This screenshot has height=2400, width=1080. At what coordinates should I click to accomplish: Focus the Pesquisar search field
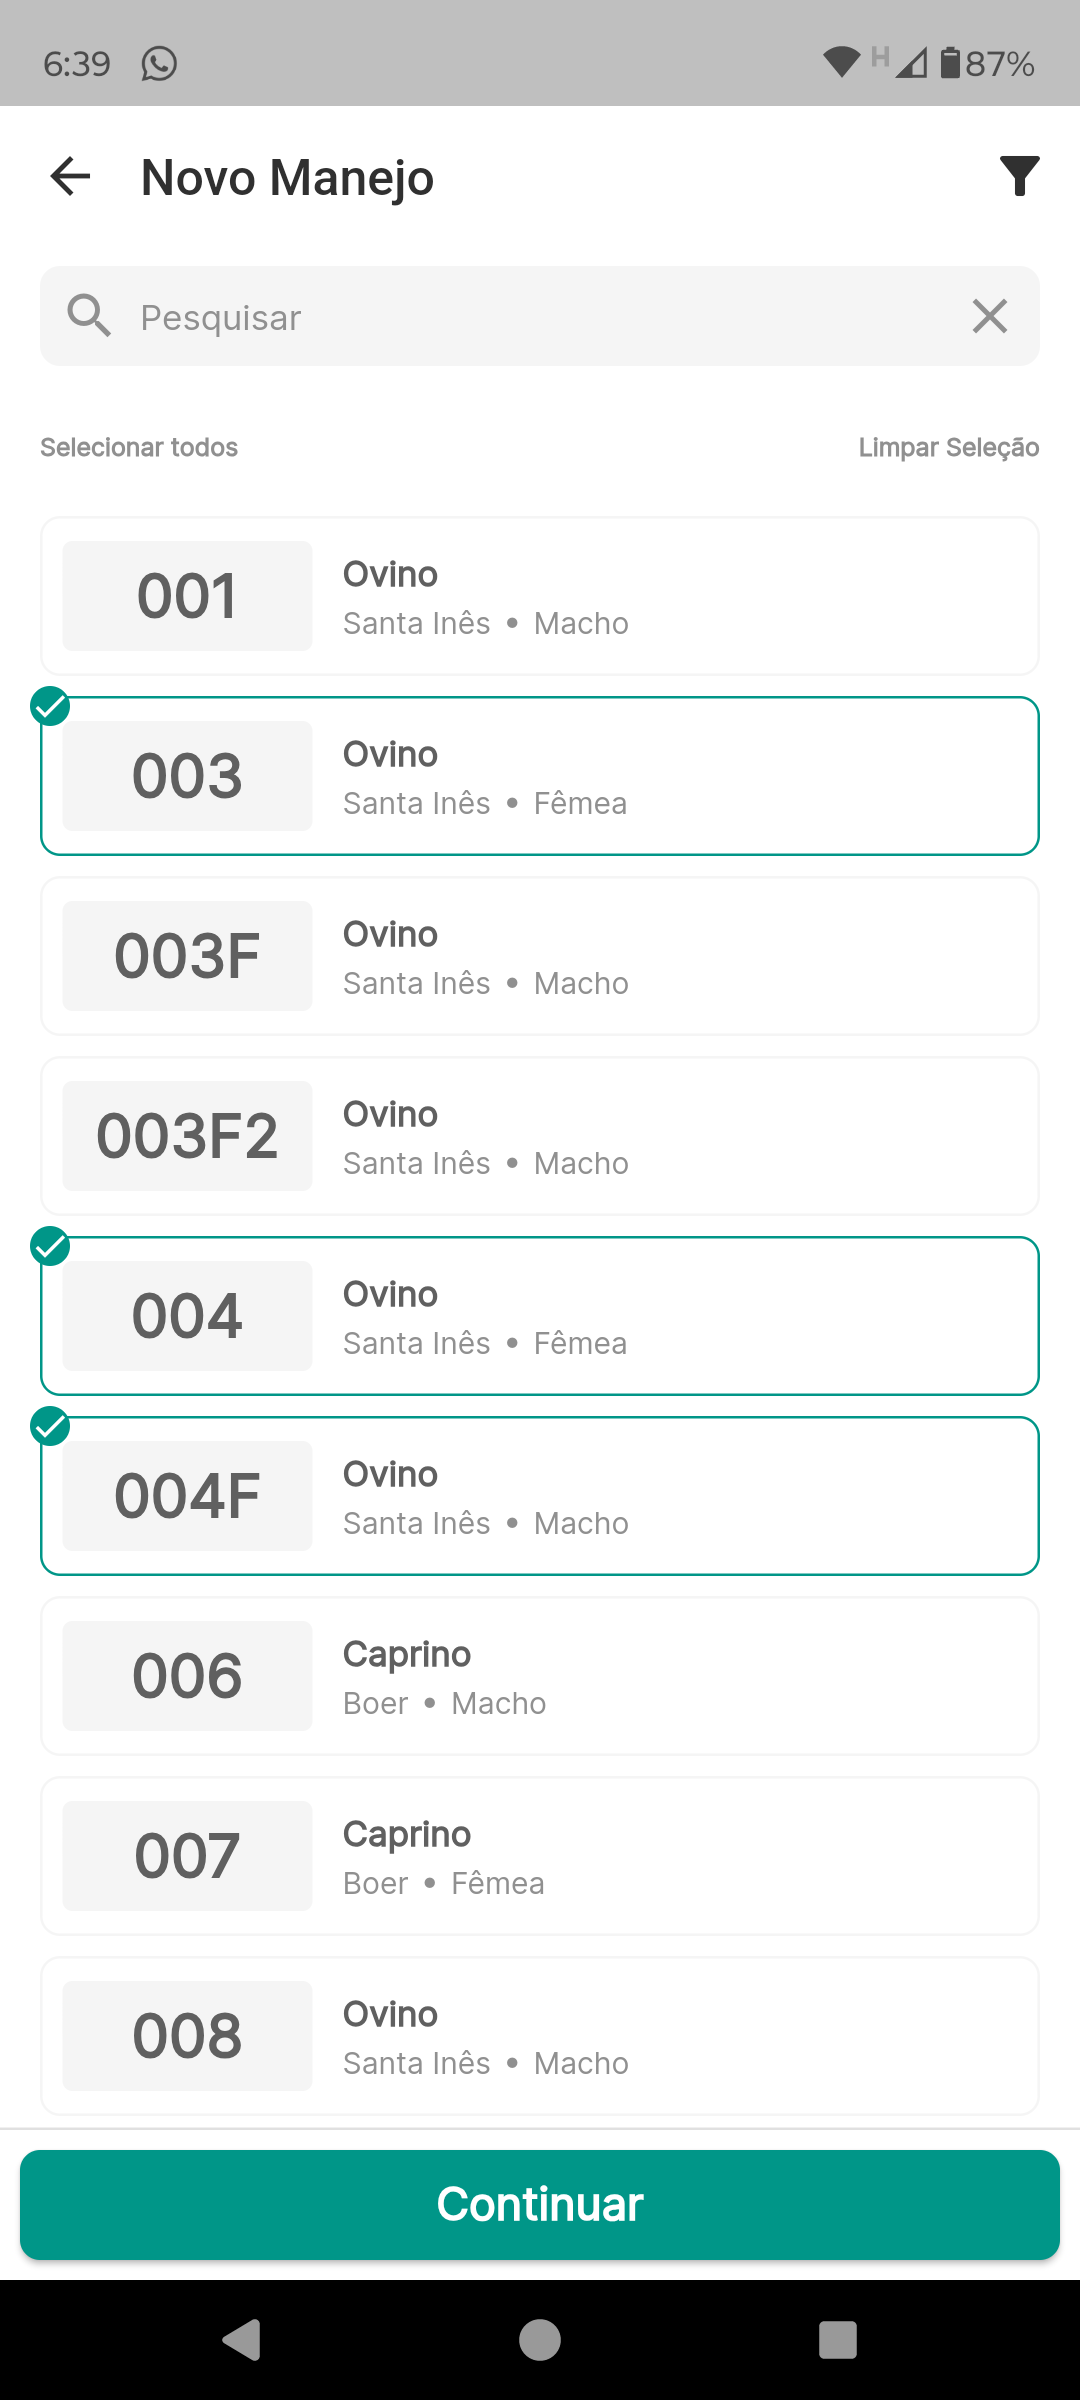coord(540,316)
